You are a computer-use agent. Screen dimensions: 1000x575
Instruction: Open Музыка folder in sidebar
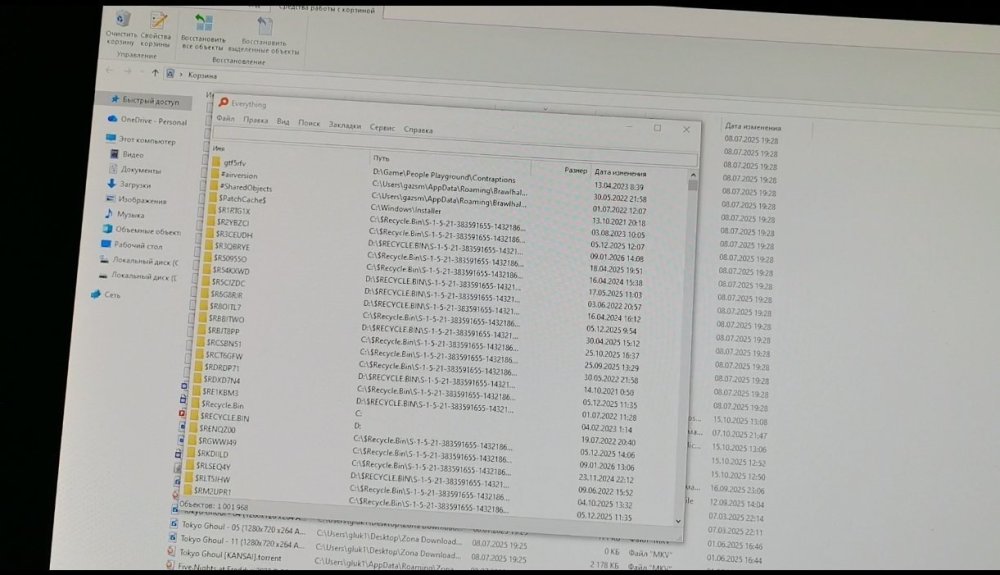[x=125, y=214]
